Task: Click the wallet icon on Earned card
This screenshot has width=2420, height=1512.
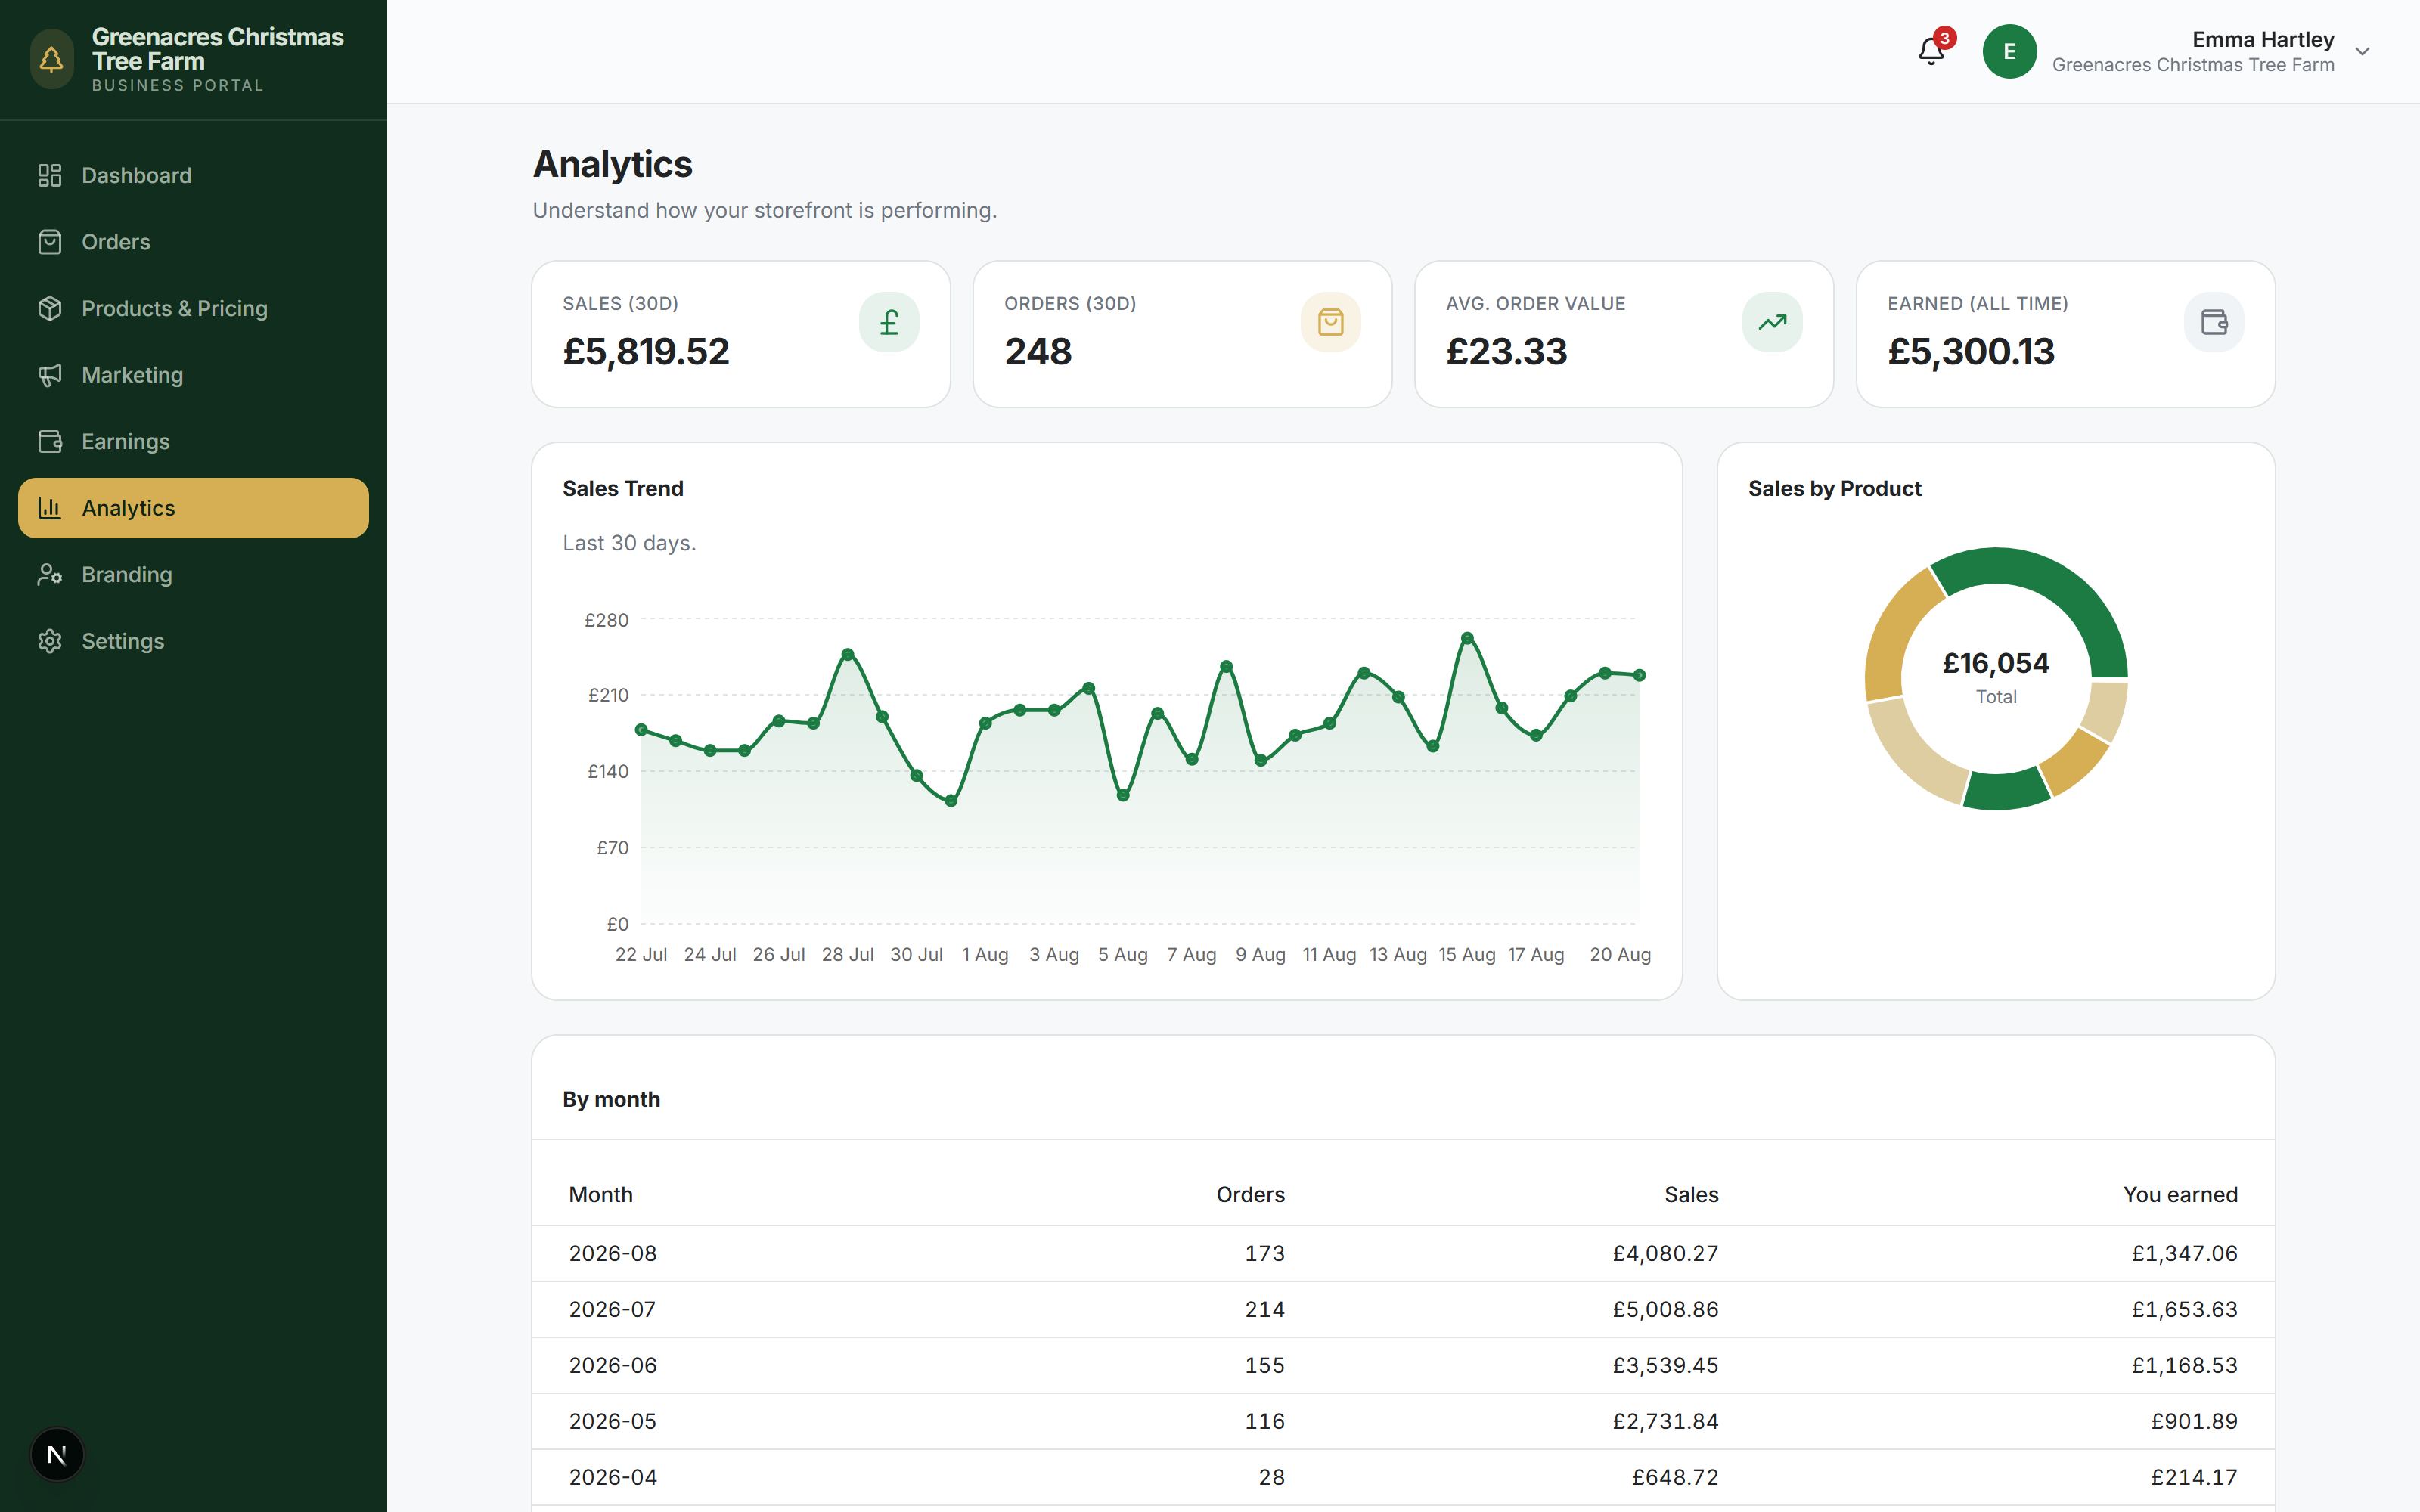Action: pos(2214,322)
